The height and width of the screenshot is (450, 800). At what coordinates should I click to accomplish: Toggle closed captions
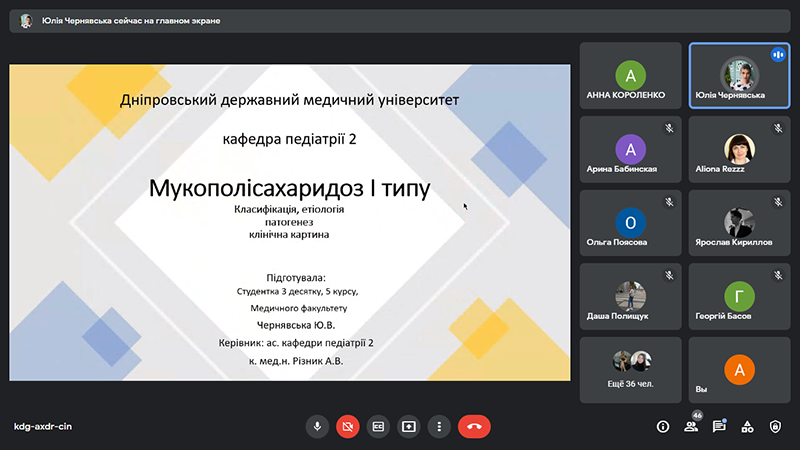[378, 426]
